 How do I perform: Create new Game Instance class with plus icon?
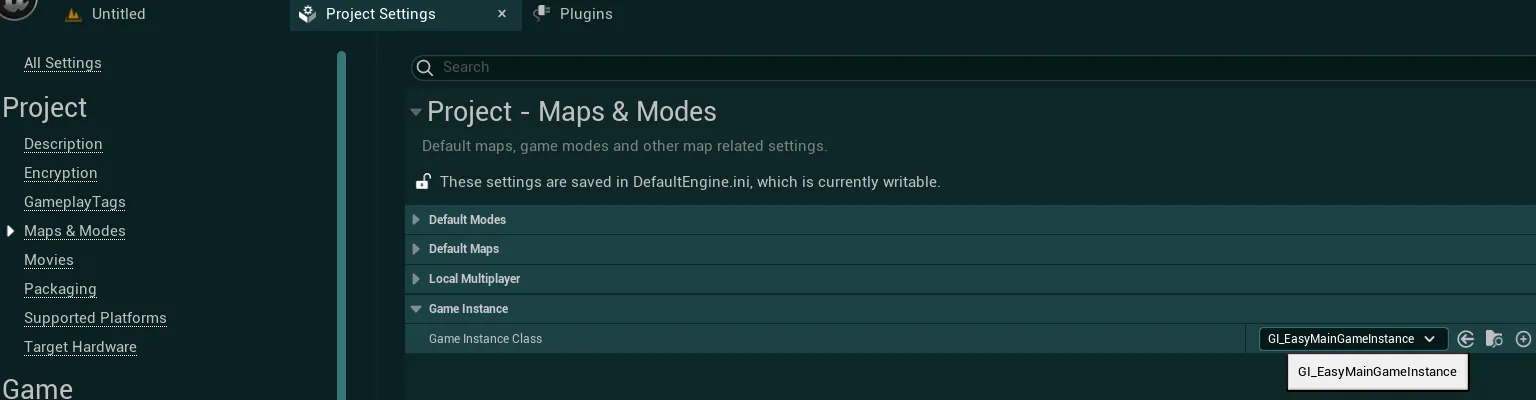1524,339
